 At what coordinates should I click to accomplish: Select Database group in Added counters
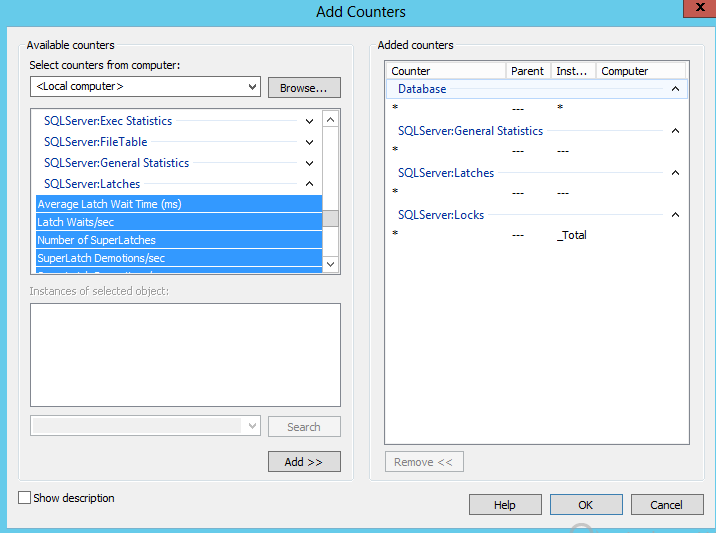tap(422, 89)
